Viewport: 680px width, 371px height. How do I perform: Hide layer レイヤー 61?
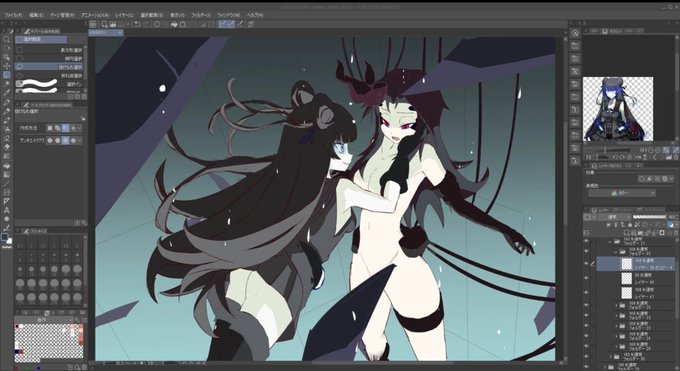coord(587,293)
